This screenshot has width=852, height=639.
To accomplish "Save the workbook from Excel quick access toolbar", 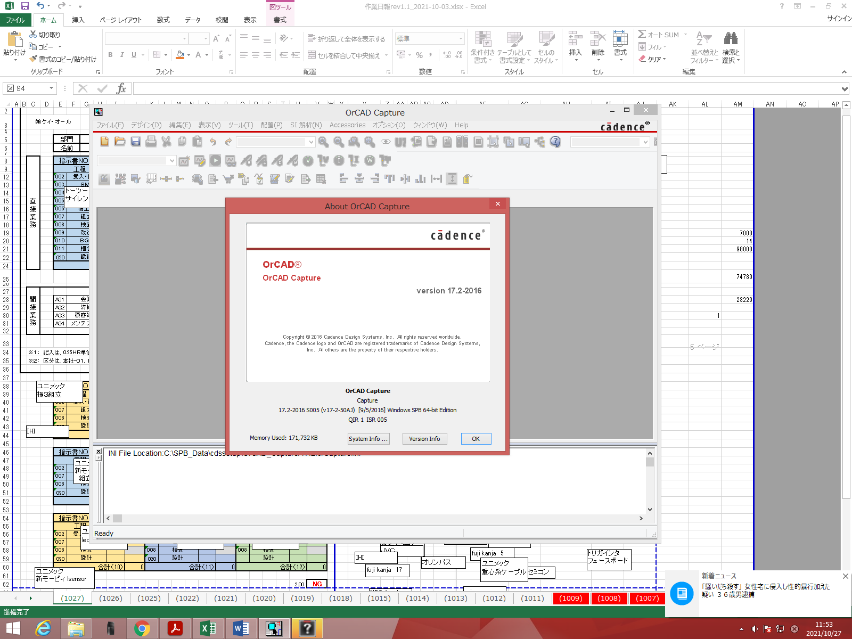I will tap(24, 6).
